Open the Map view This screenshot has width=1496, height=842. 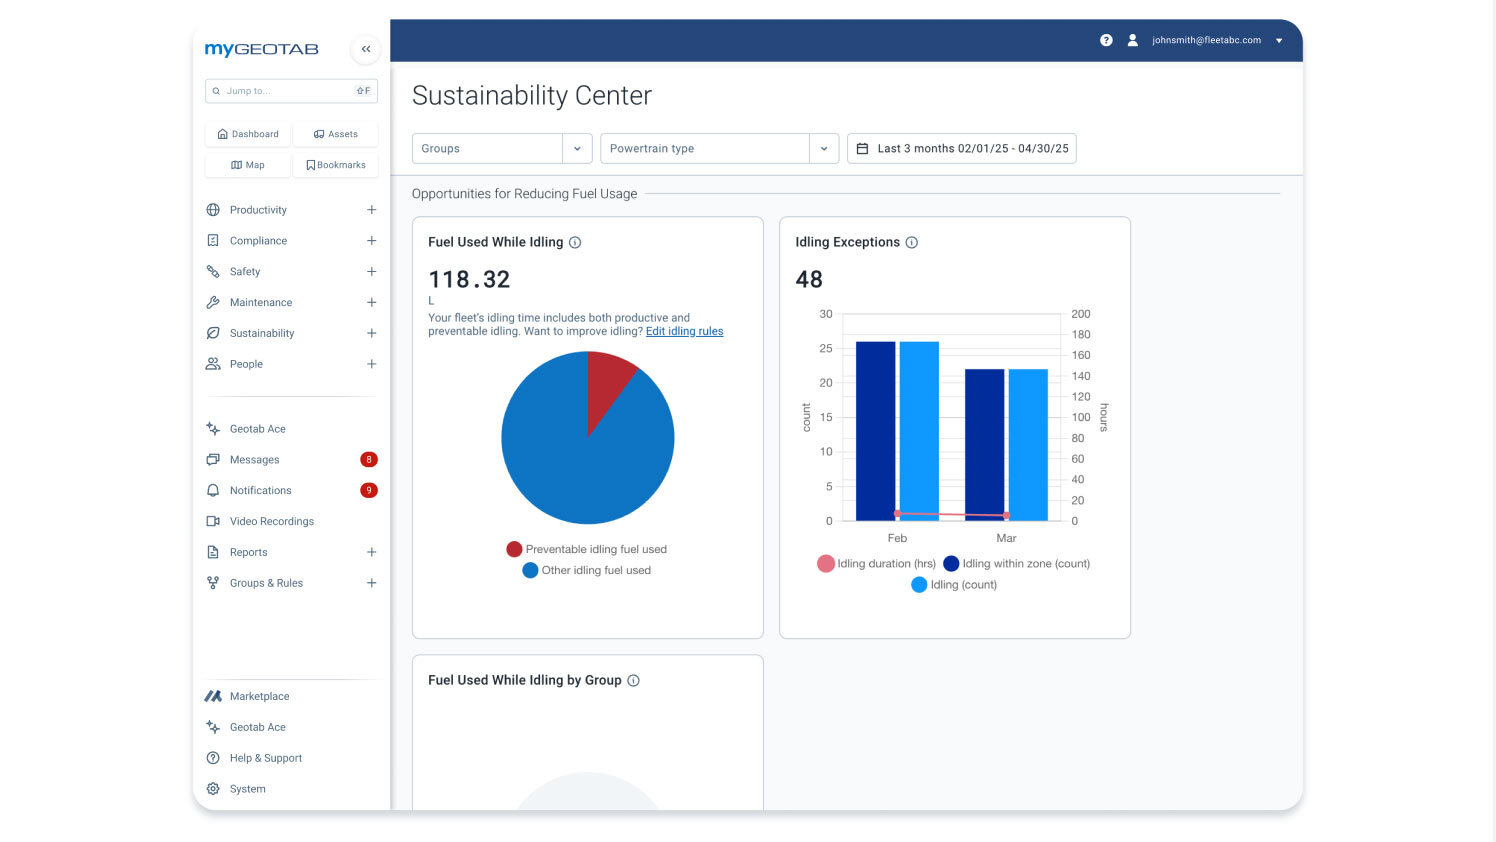pos(247,164)
